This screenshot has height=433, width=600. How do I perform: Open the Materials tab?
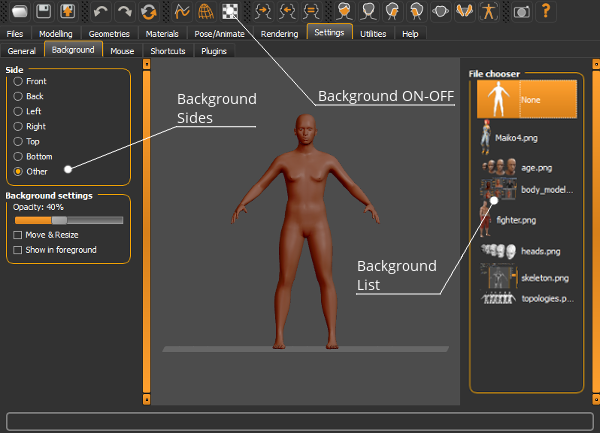click(x=162, y=34)
